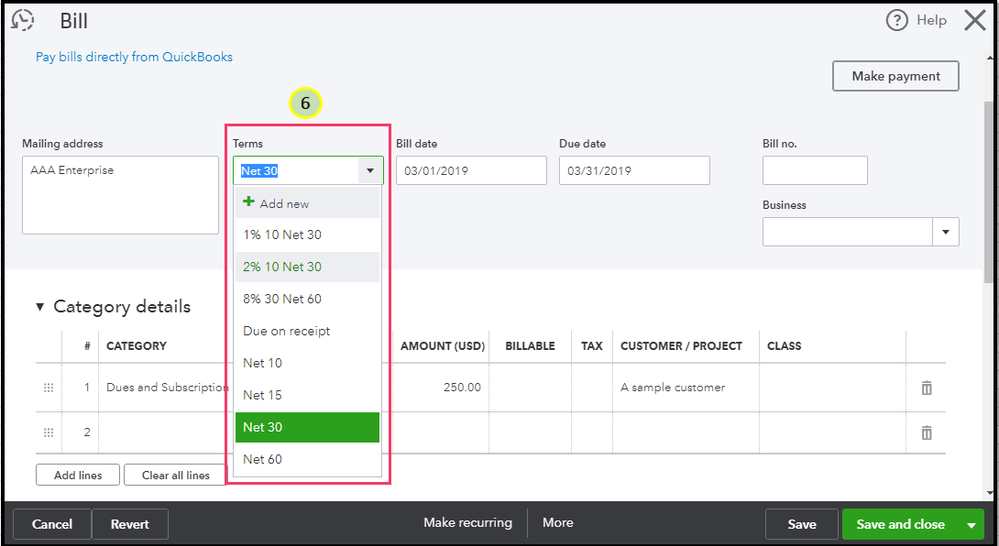Image resolution: width=999 pixels, height=546 pixels.
Task: Grab the drag handle of line 2
Action: coord(48,433)
